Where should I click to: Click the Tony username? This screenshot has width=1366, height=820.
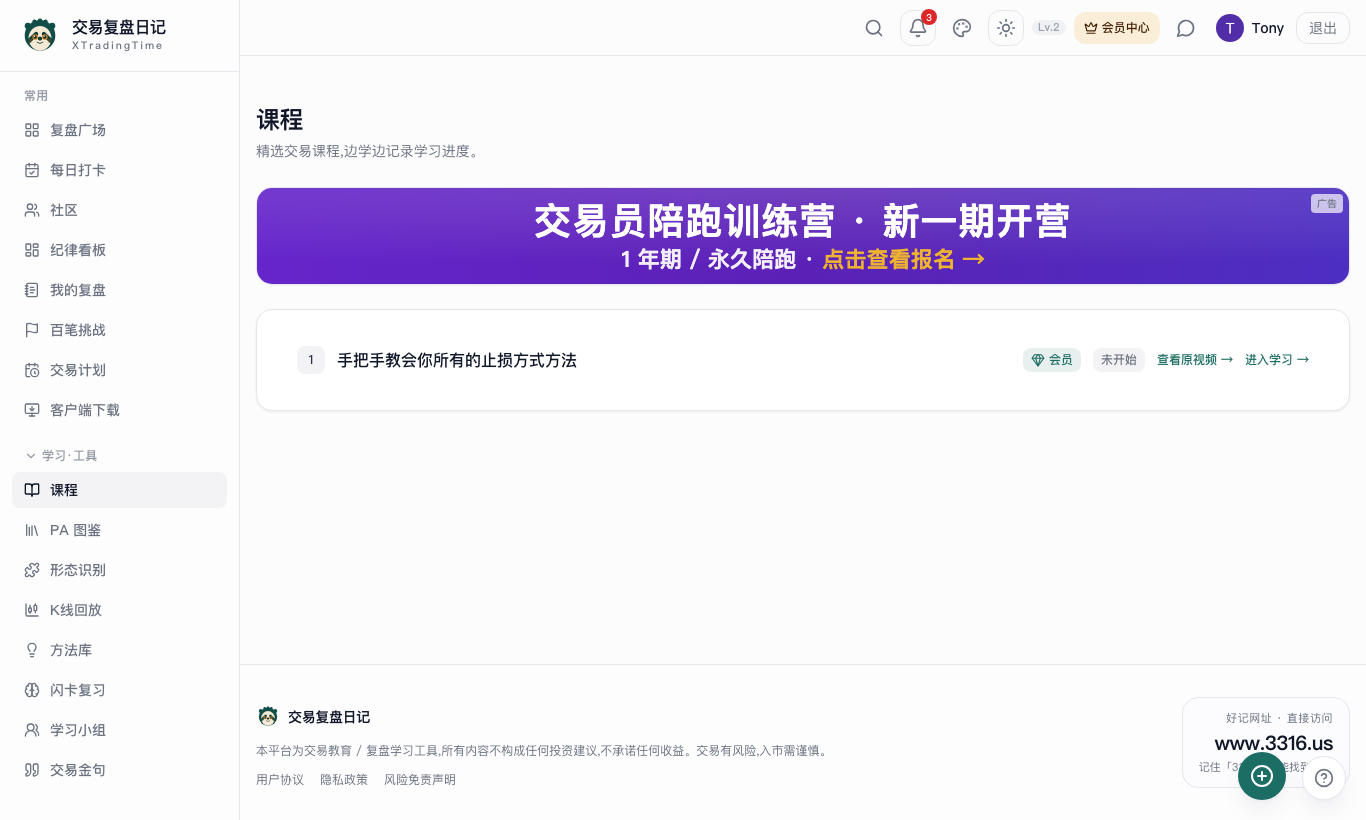1268,28
